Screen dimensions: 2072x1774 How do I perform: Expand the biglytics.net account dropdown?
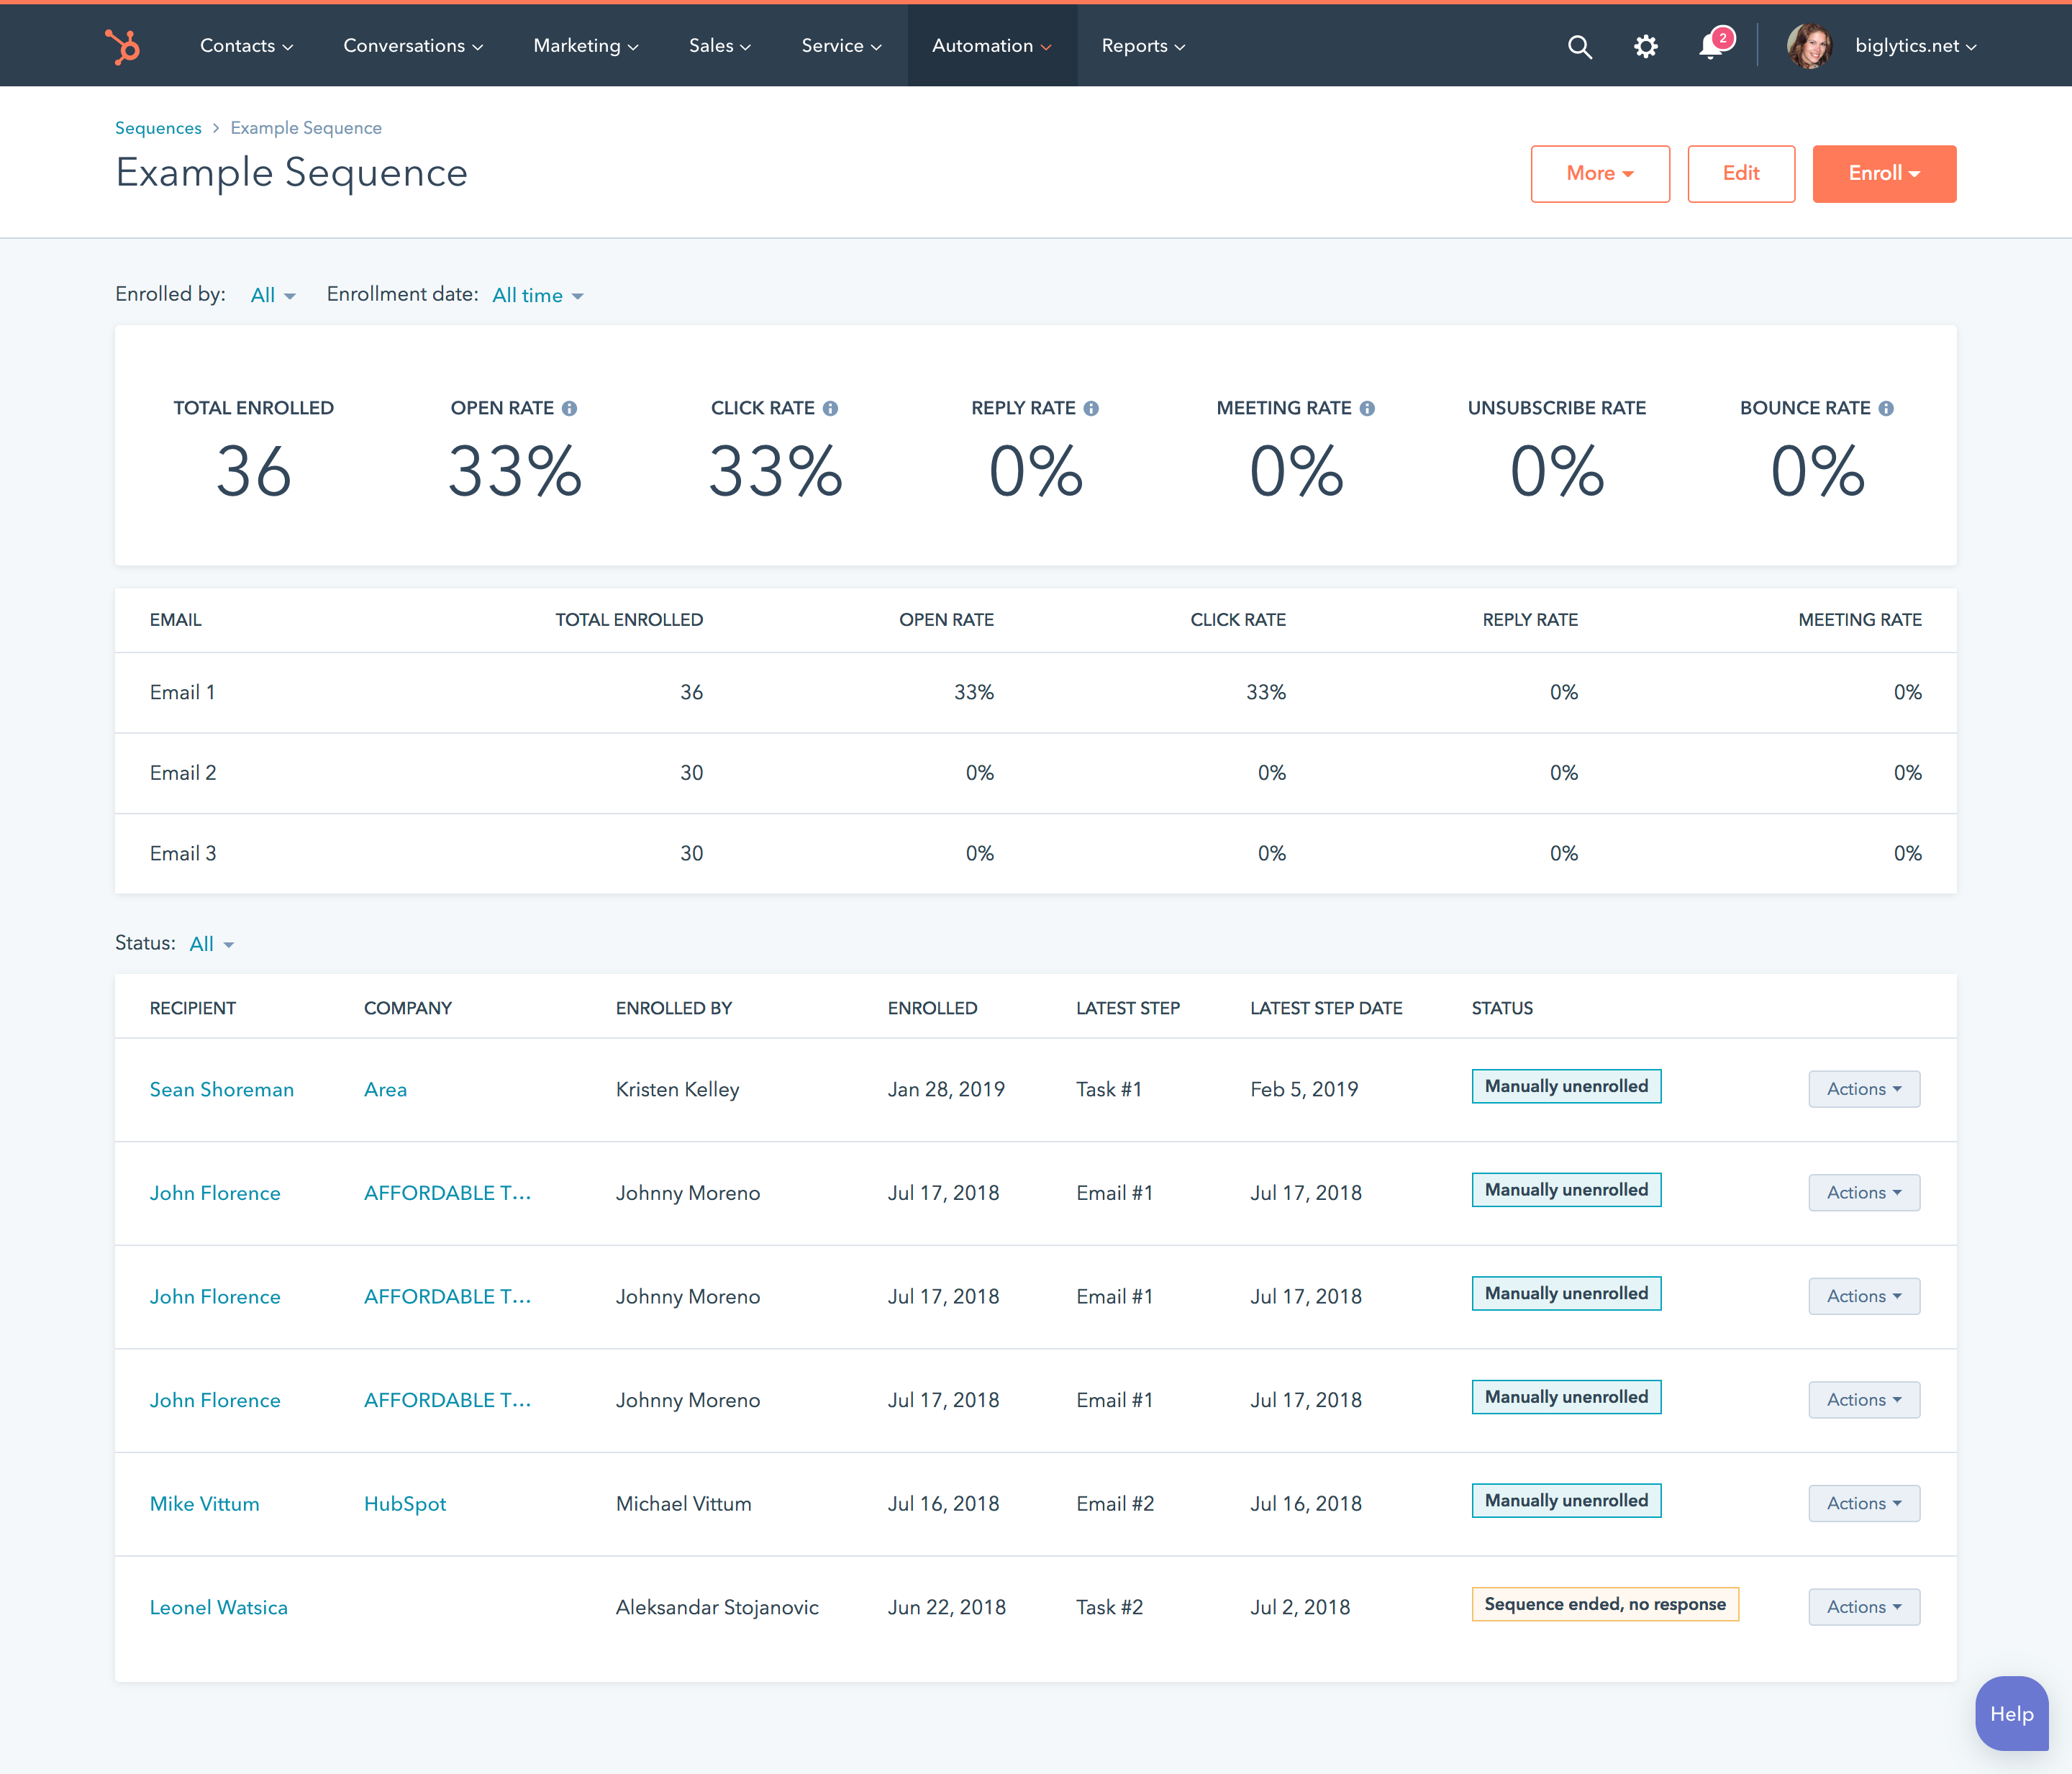point(1916,46)
